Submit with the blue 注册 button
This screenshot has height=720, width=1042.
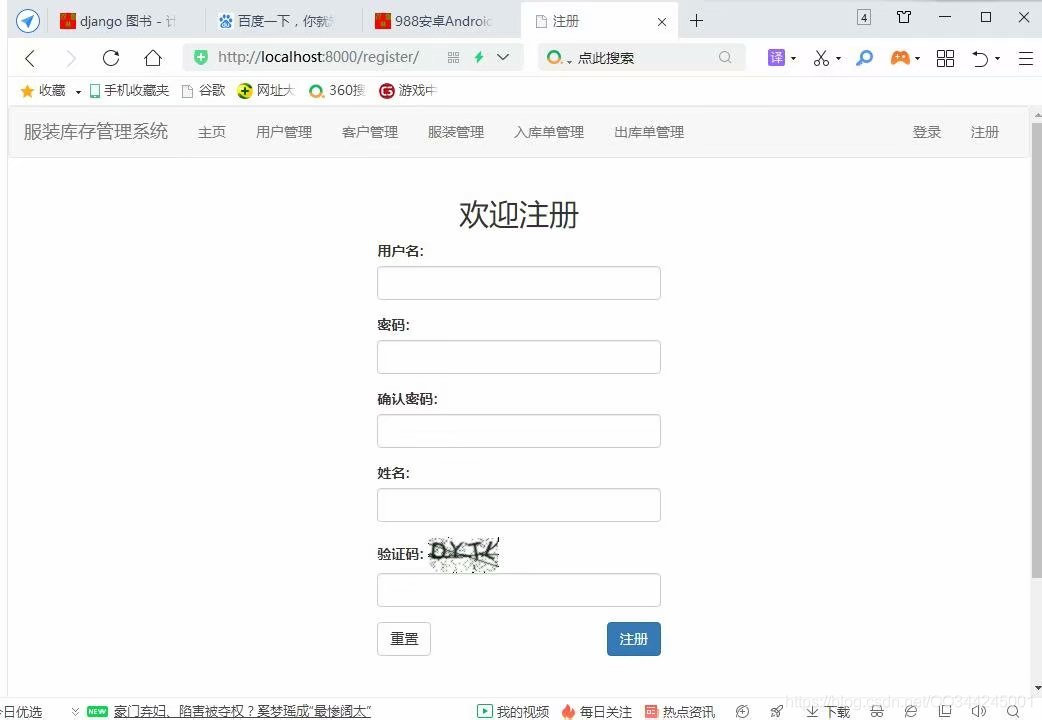(x=634, y=639)
